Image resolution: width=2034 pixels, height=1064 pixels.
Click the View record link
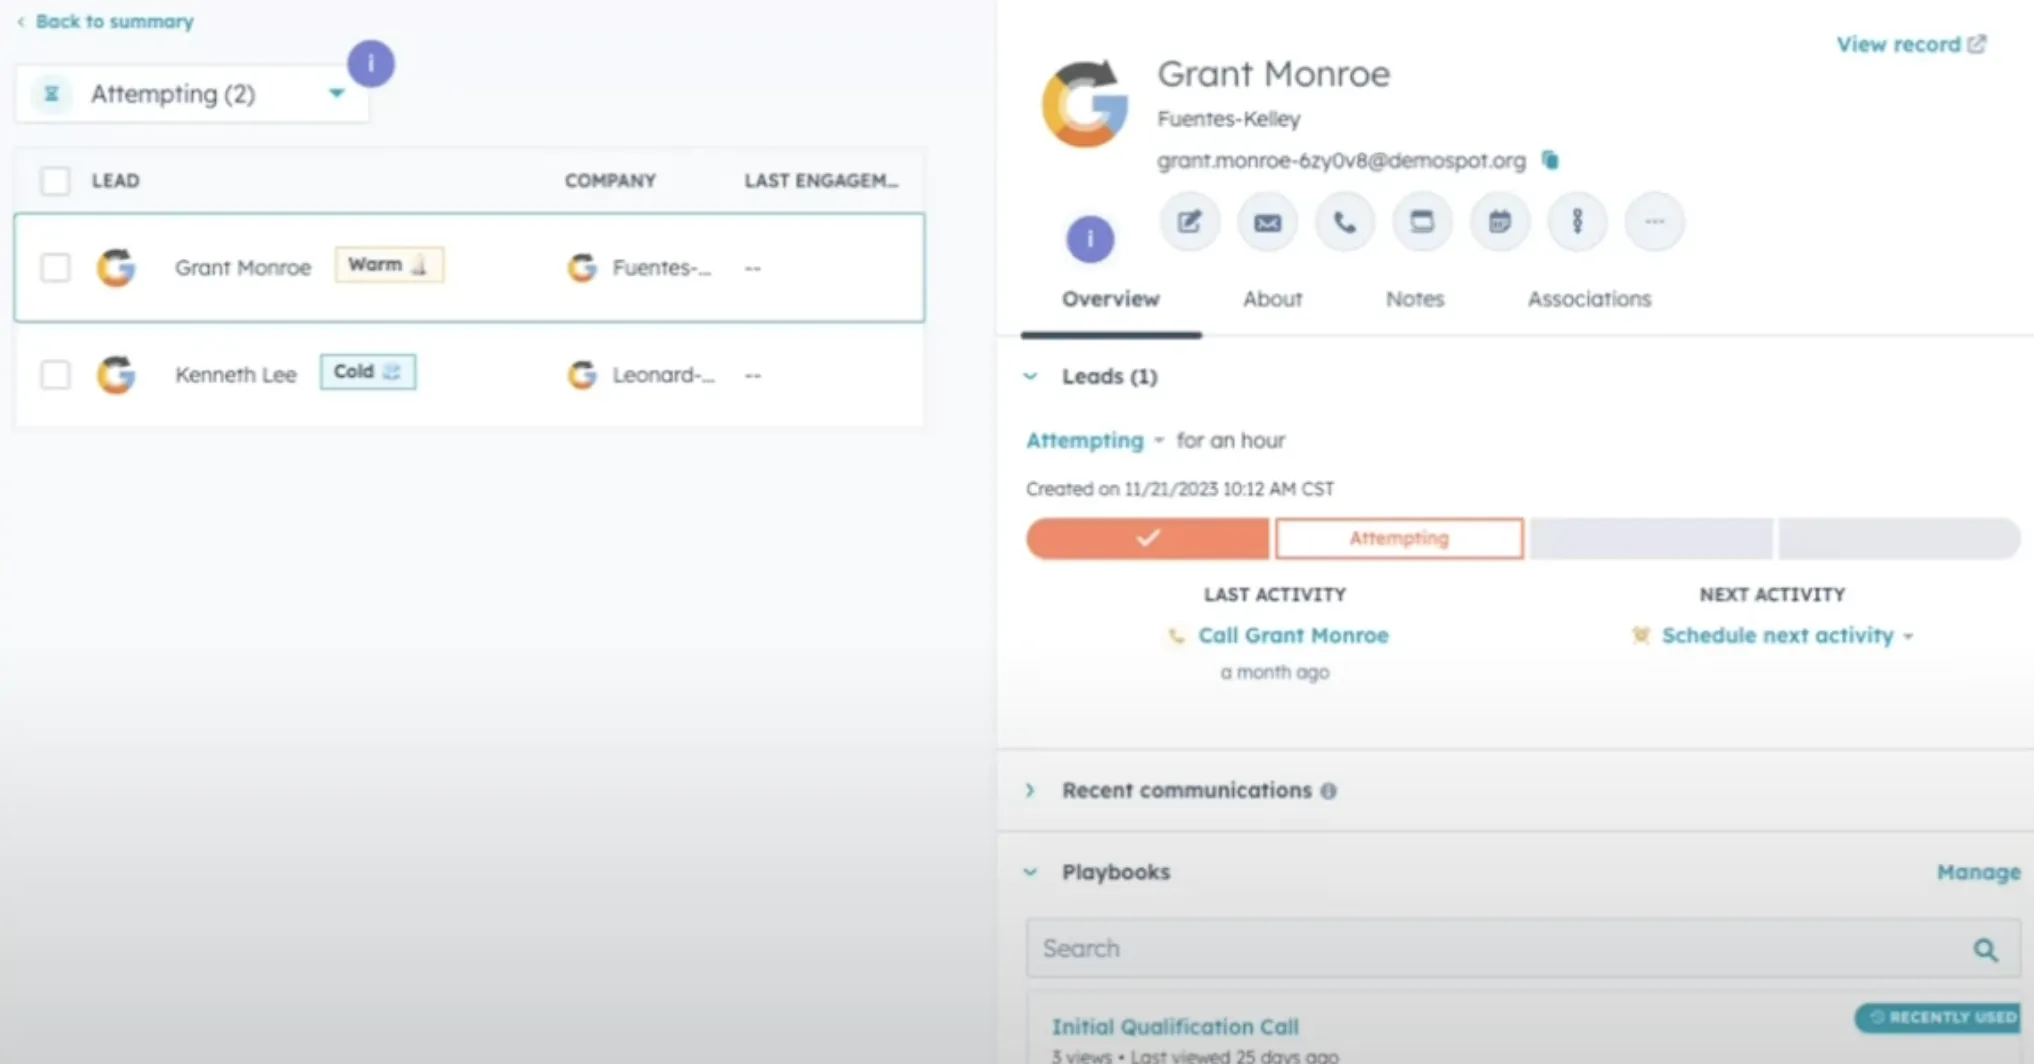[x=1898, y=44]
